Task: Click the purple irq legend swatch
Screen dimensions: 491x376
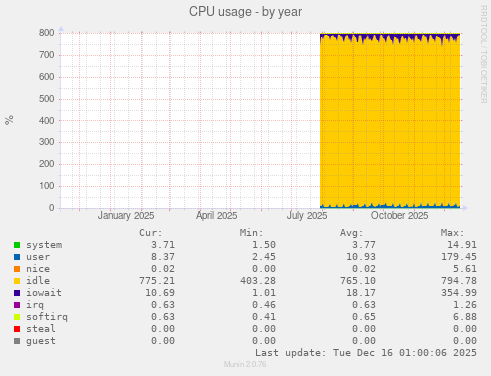Action: (17, 305)
